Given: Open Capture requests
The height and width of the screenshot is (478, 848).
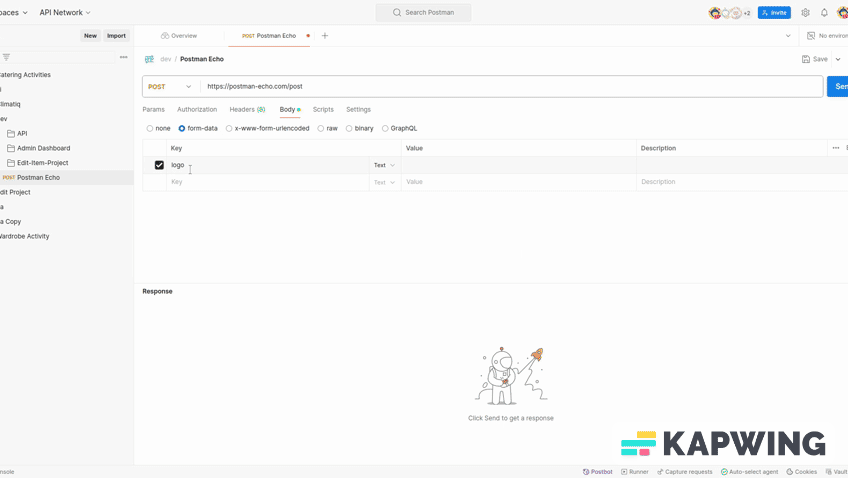Looking at the screenshot, I should tap(685, 472).
